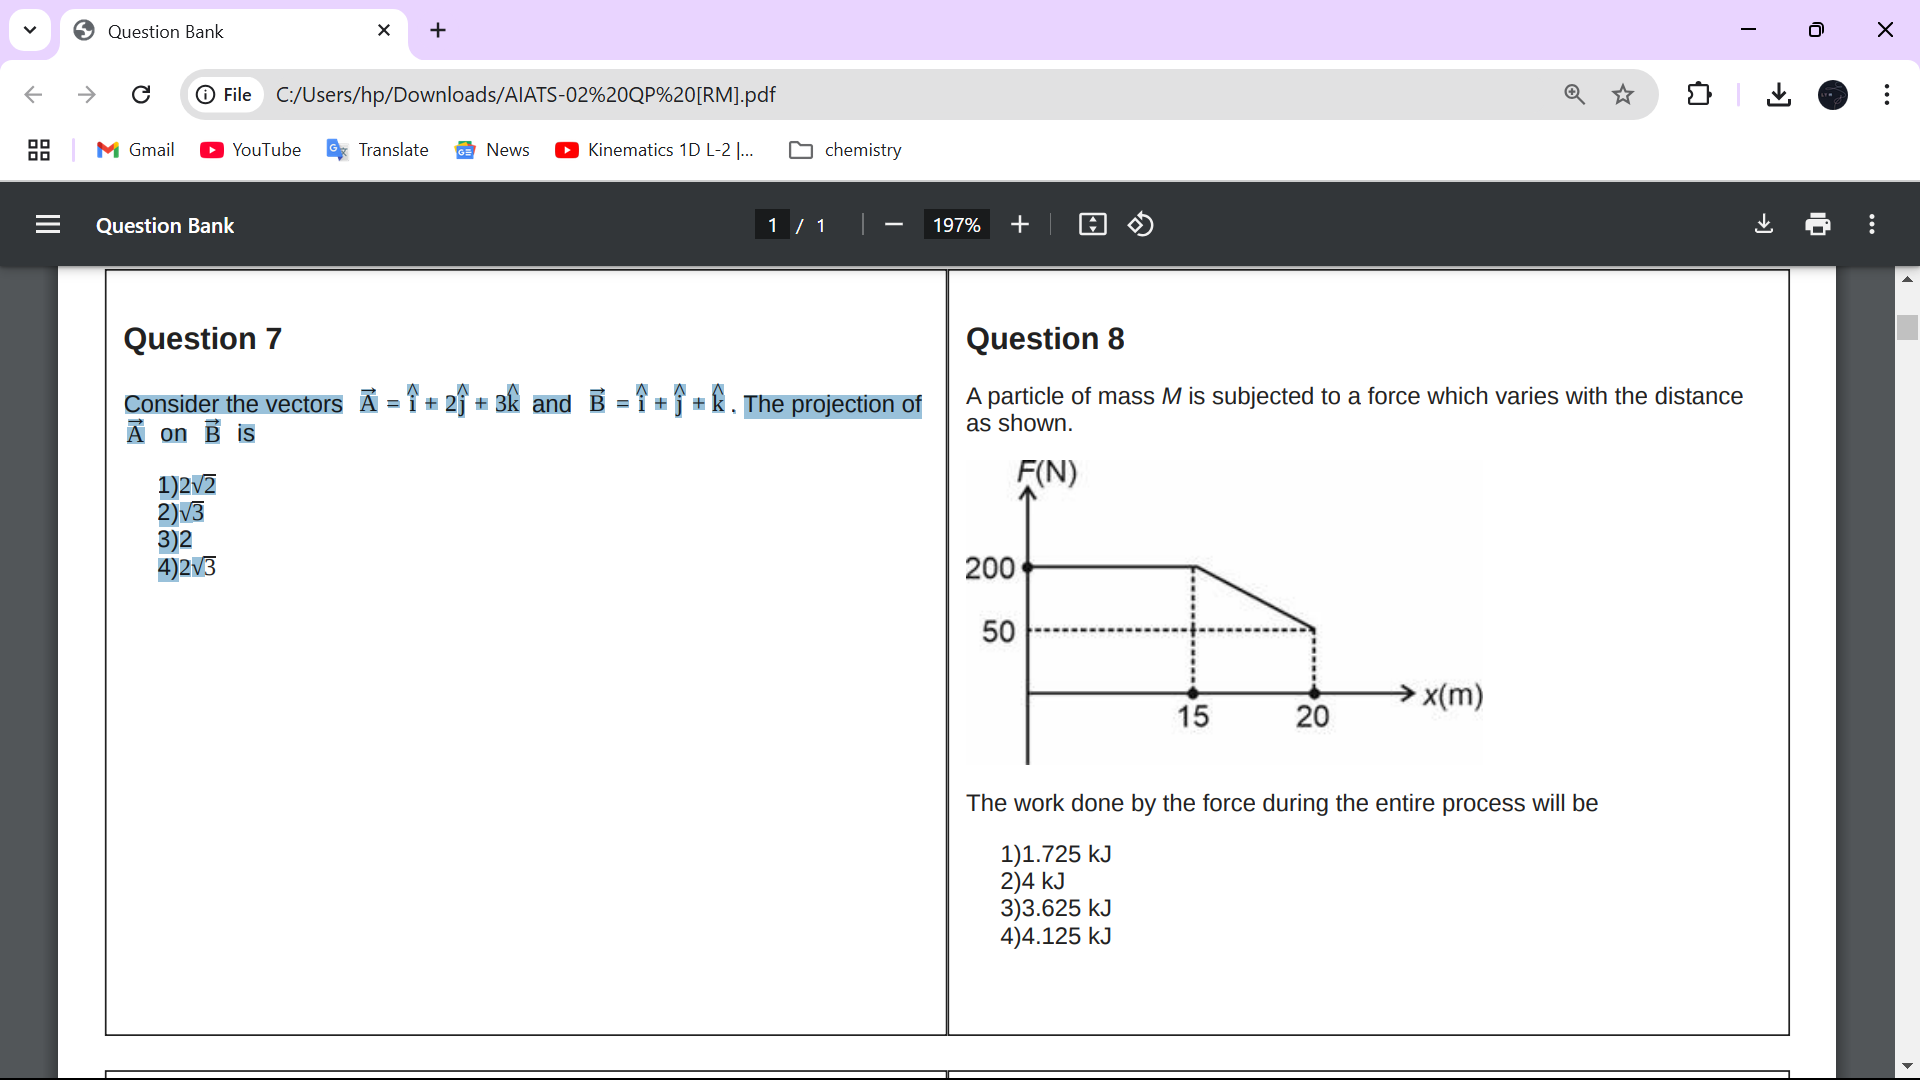
Task: Open the Extensions puzzle icon
Action: 1699,94
